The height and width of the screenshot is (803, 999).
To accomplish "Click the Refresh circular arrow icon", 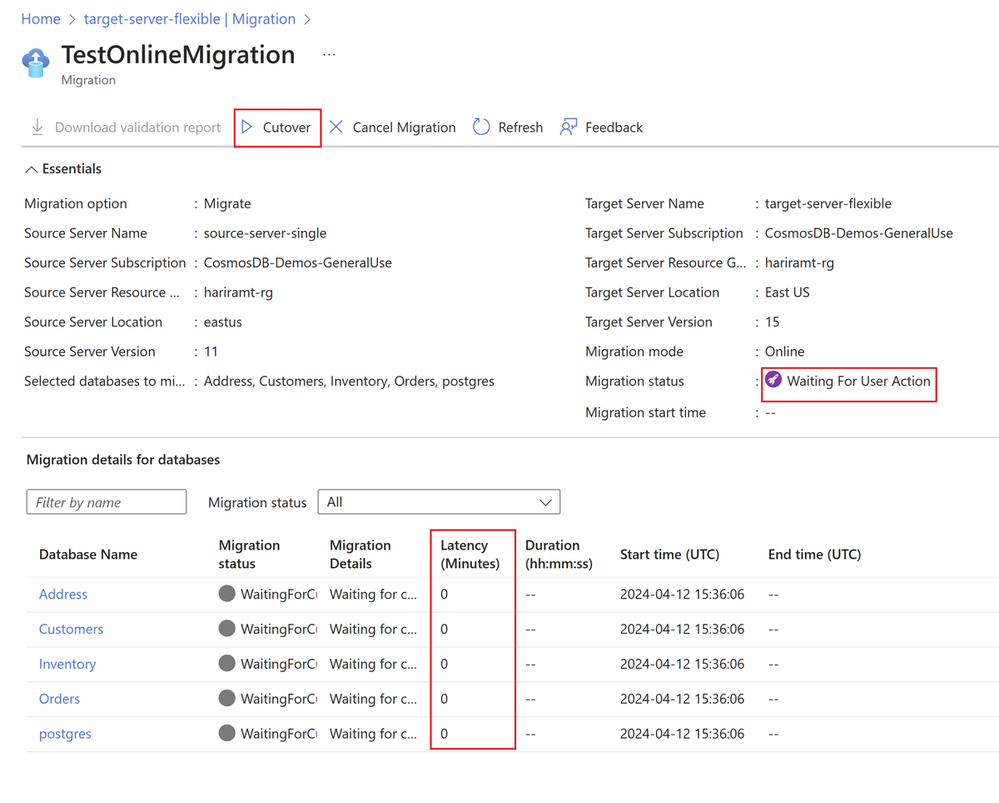I will (481, 127).
